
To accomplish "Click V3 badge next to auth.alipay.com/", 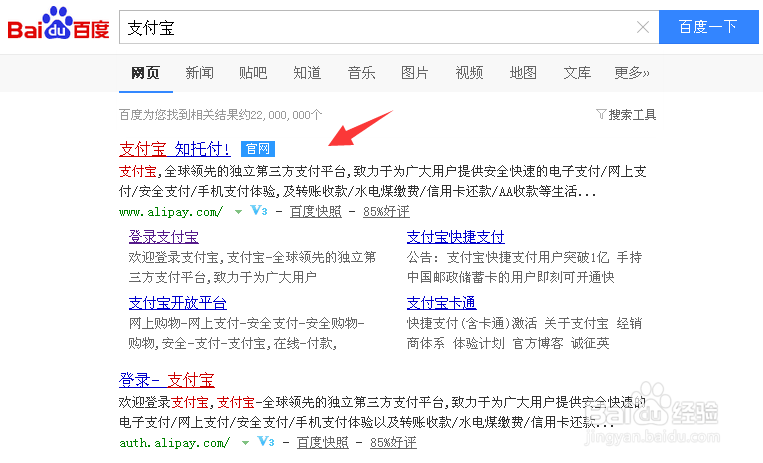I will click(266, 442).
